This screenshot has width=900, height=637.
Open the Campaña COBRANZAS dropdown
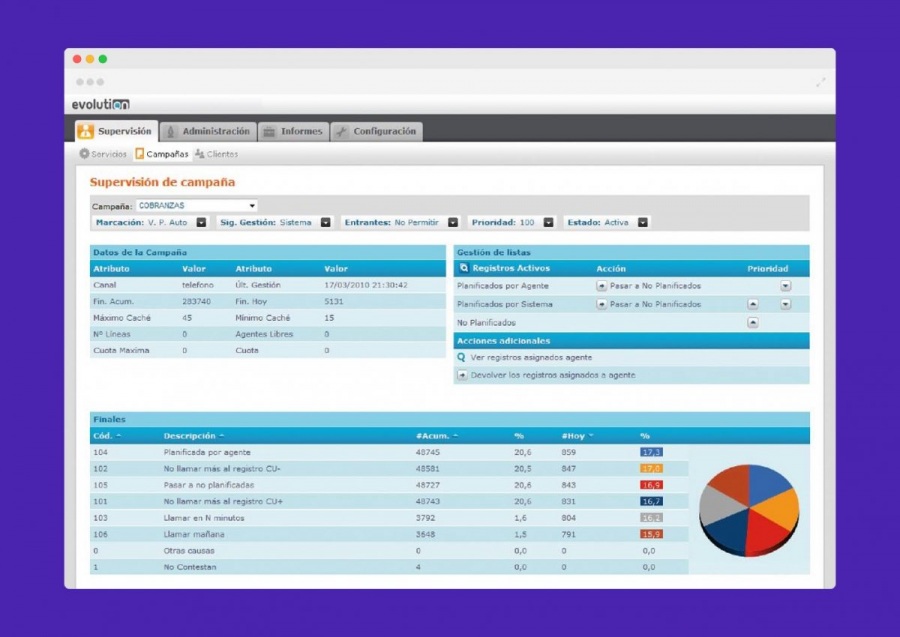(x=196, y=205)
